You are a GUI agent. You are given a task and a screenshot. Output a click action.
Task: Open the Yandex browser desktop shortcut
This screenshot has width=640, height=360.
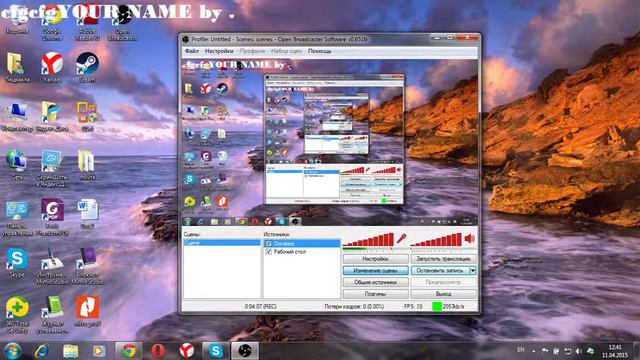coord(52,68)
